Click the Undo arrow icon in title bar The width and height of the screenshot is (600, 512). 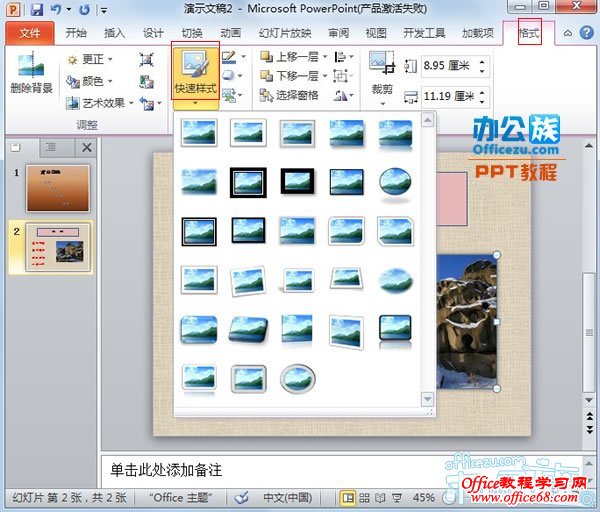tap(58, 10)
